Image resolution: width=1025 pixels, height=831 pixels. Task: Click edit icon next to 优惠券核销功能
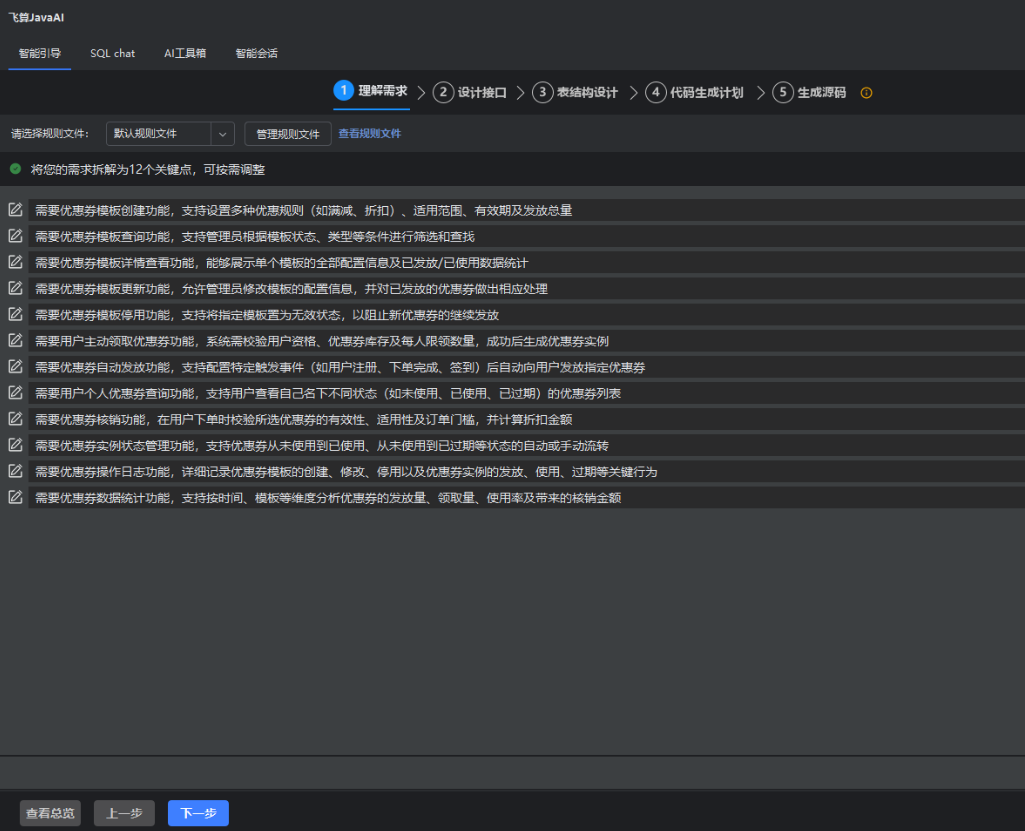coord(15,419)
